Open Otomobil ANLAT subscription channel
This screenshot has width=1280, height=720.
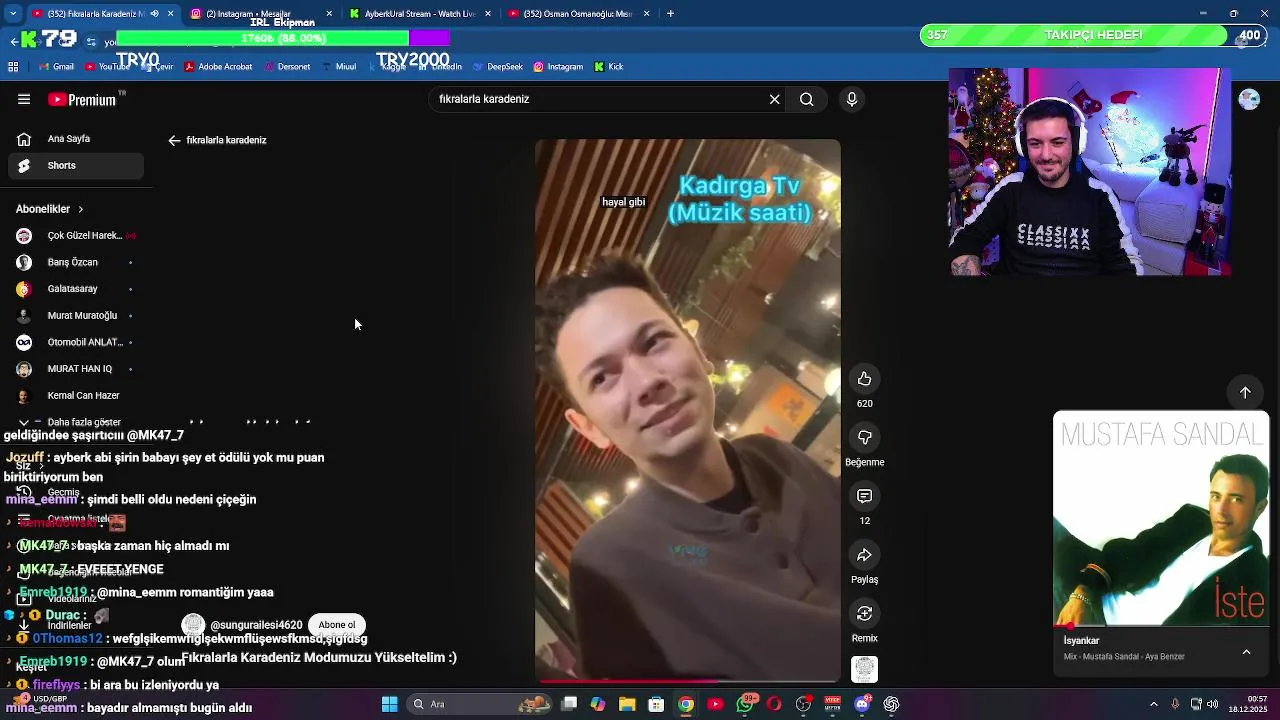[x=75, y=342]
